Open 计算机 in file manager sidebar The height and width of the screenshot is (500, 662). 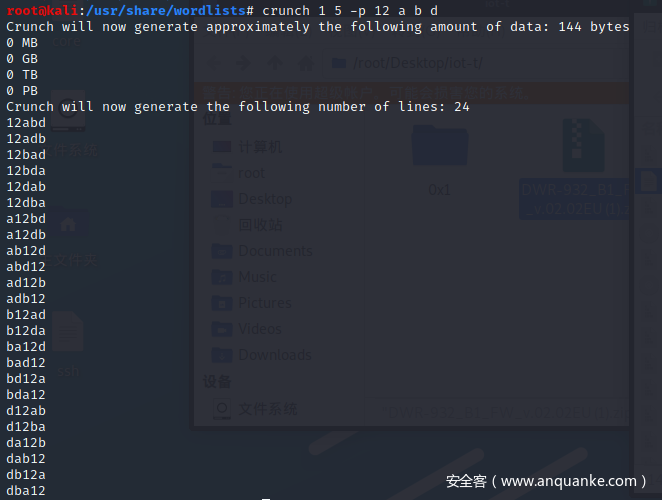[x=247, y=147]
